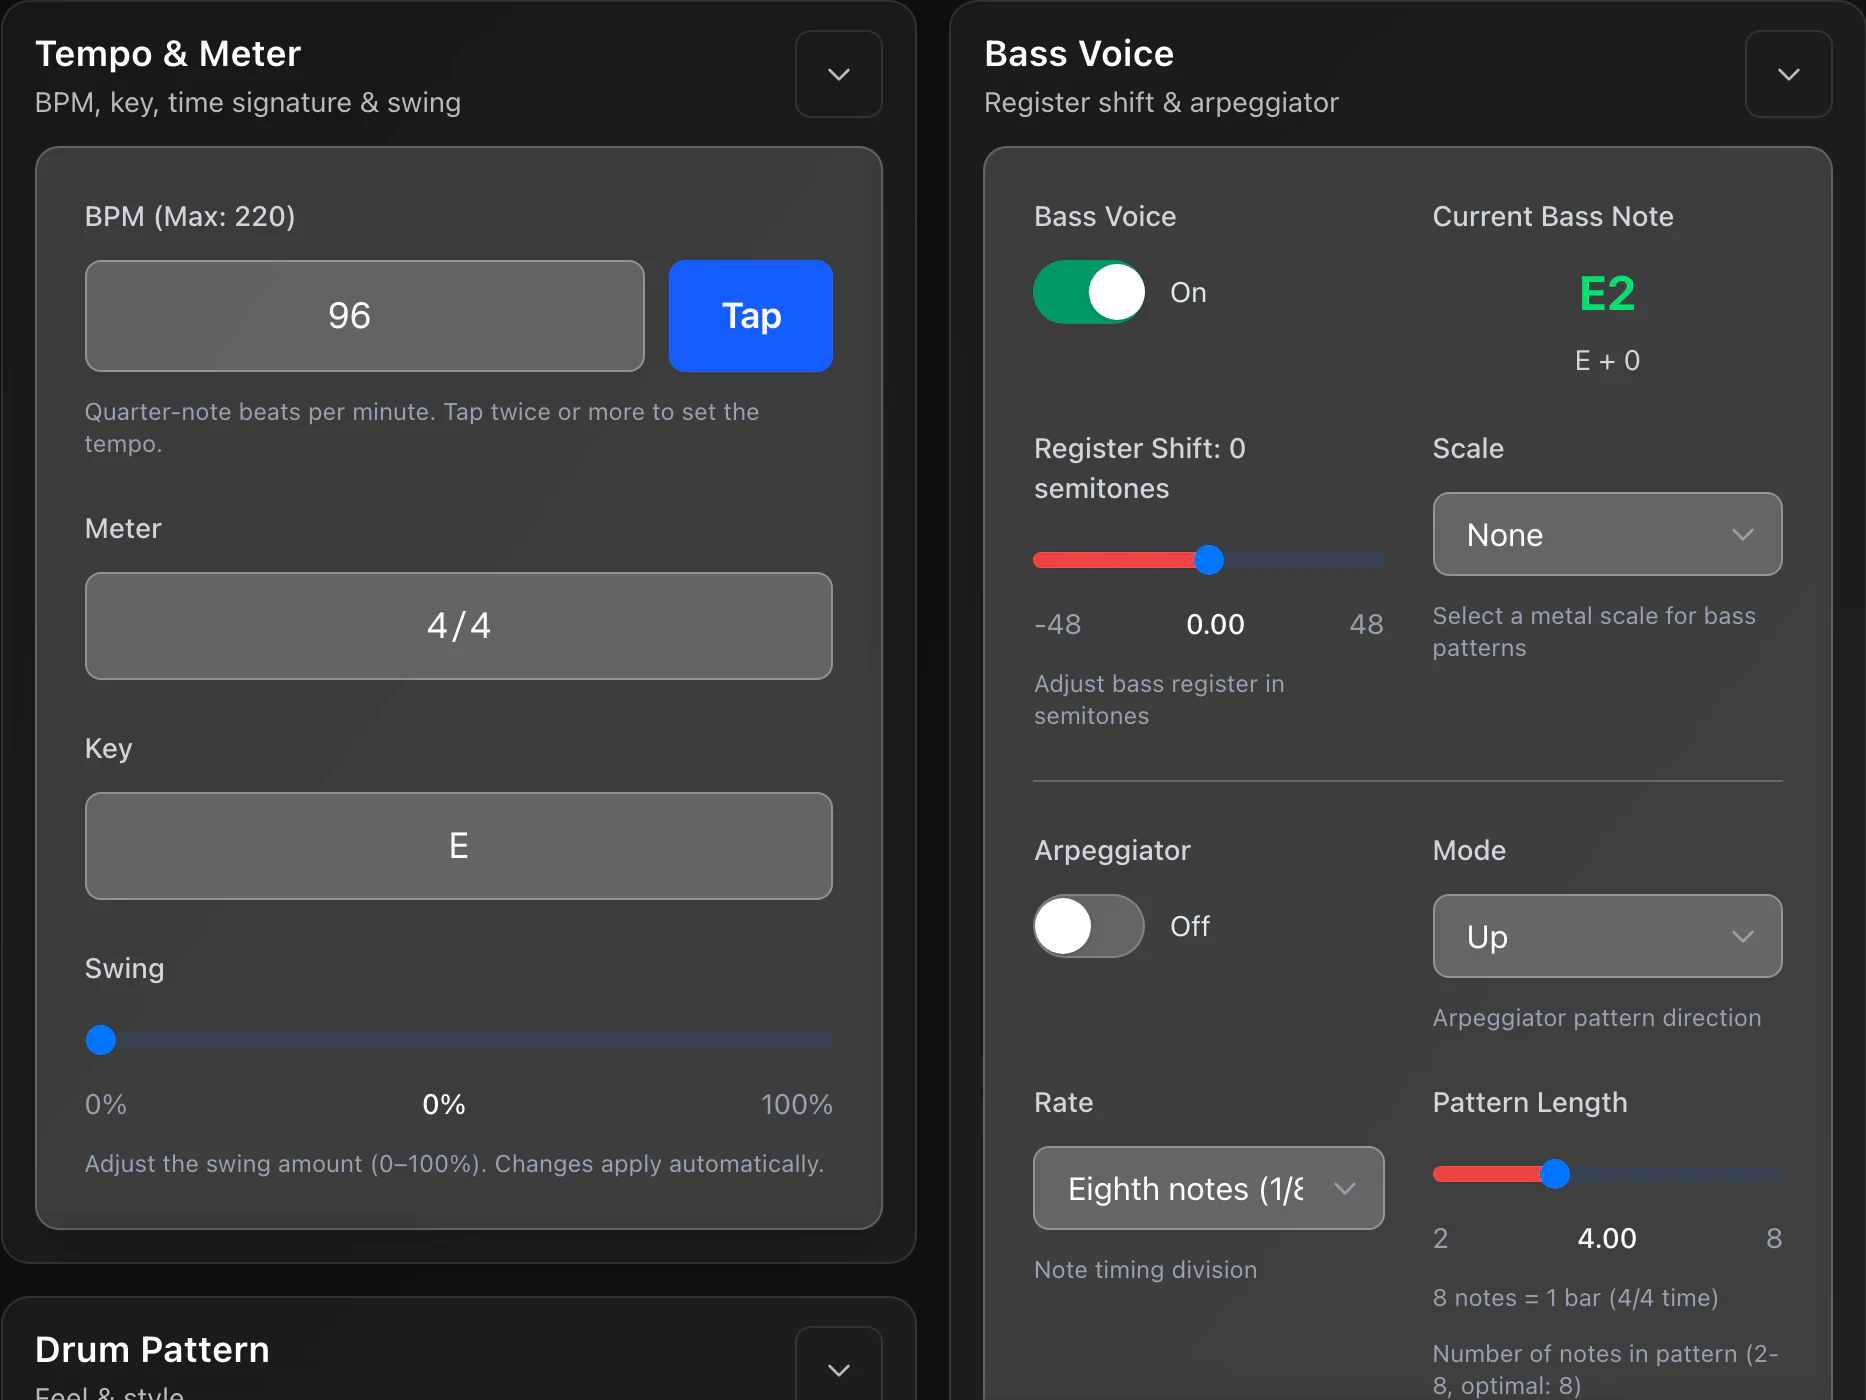This screenshot has height=1400, width=1866.
Task: Click the chevron arrow inside Rate dropdown
Action: coord(1345,1189)
